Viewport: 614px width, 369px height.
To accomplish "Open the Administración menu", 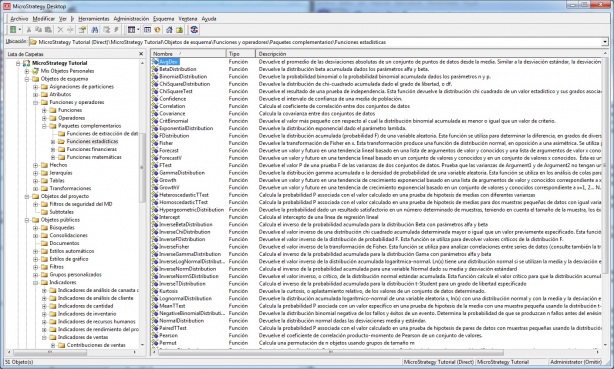I will tap(131, 19).
